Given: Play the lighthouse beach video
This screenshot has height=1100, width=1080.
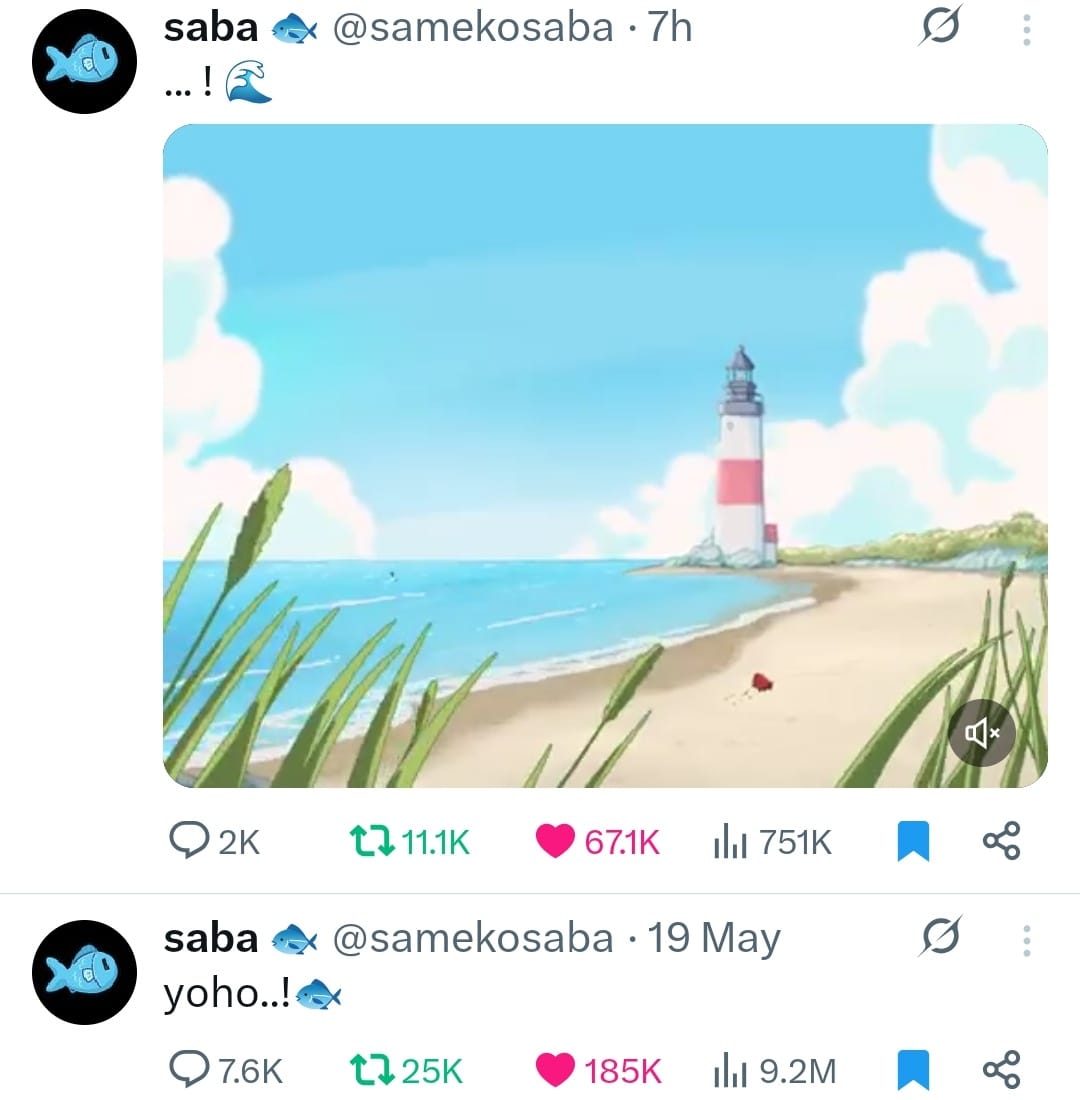Looking at the screenshot, I should pyautogui.click(x=605, y=456).
